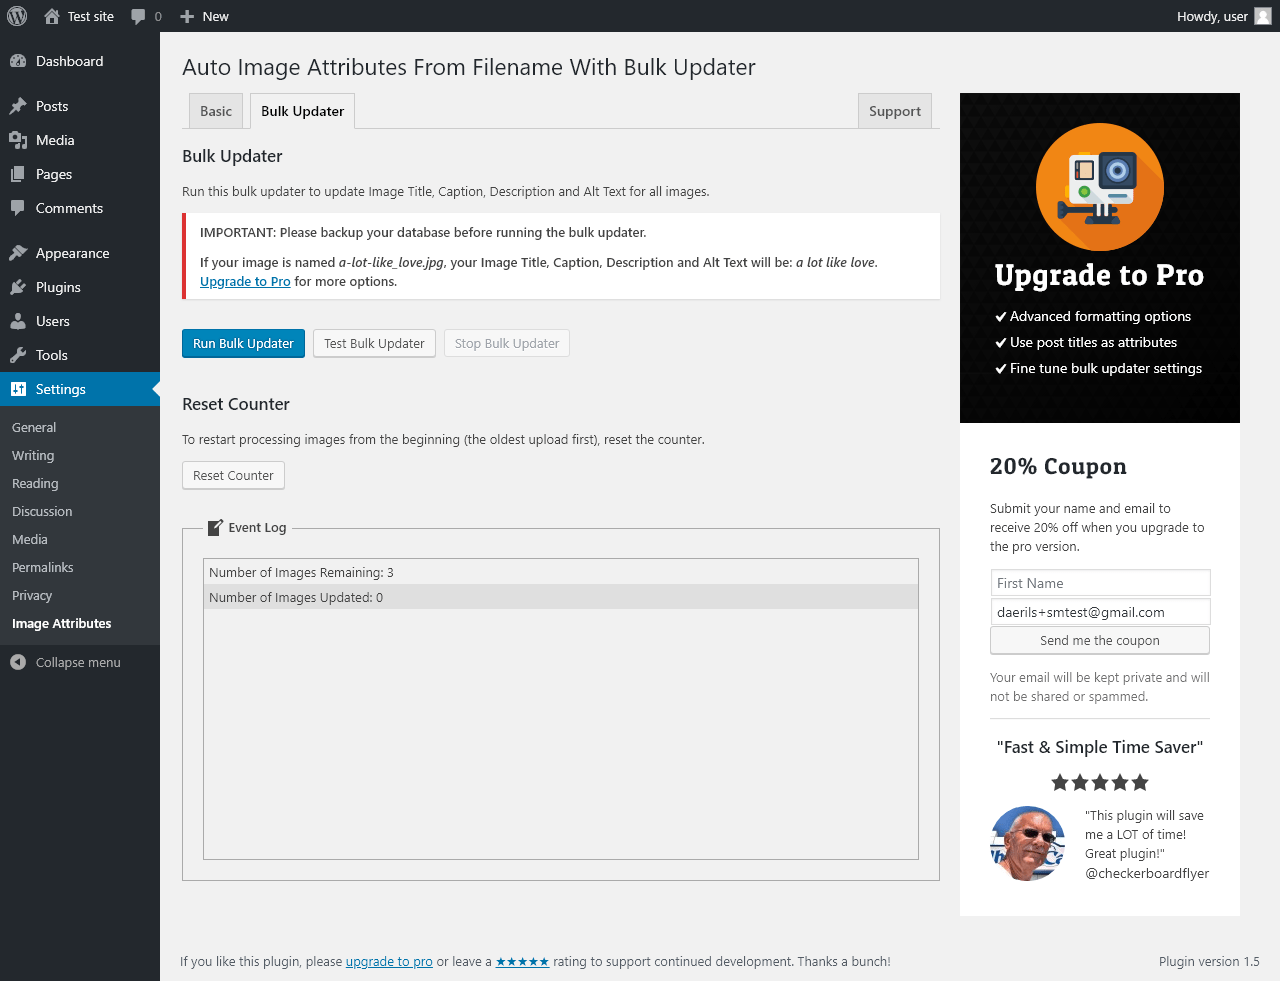
Task: Click the reviewer profile photo
Action: 1028,843
